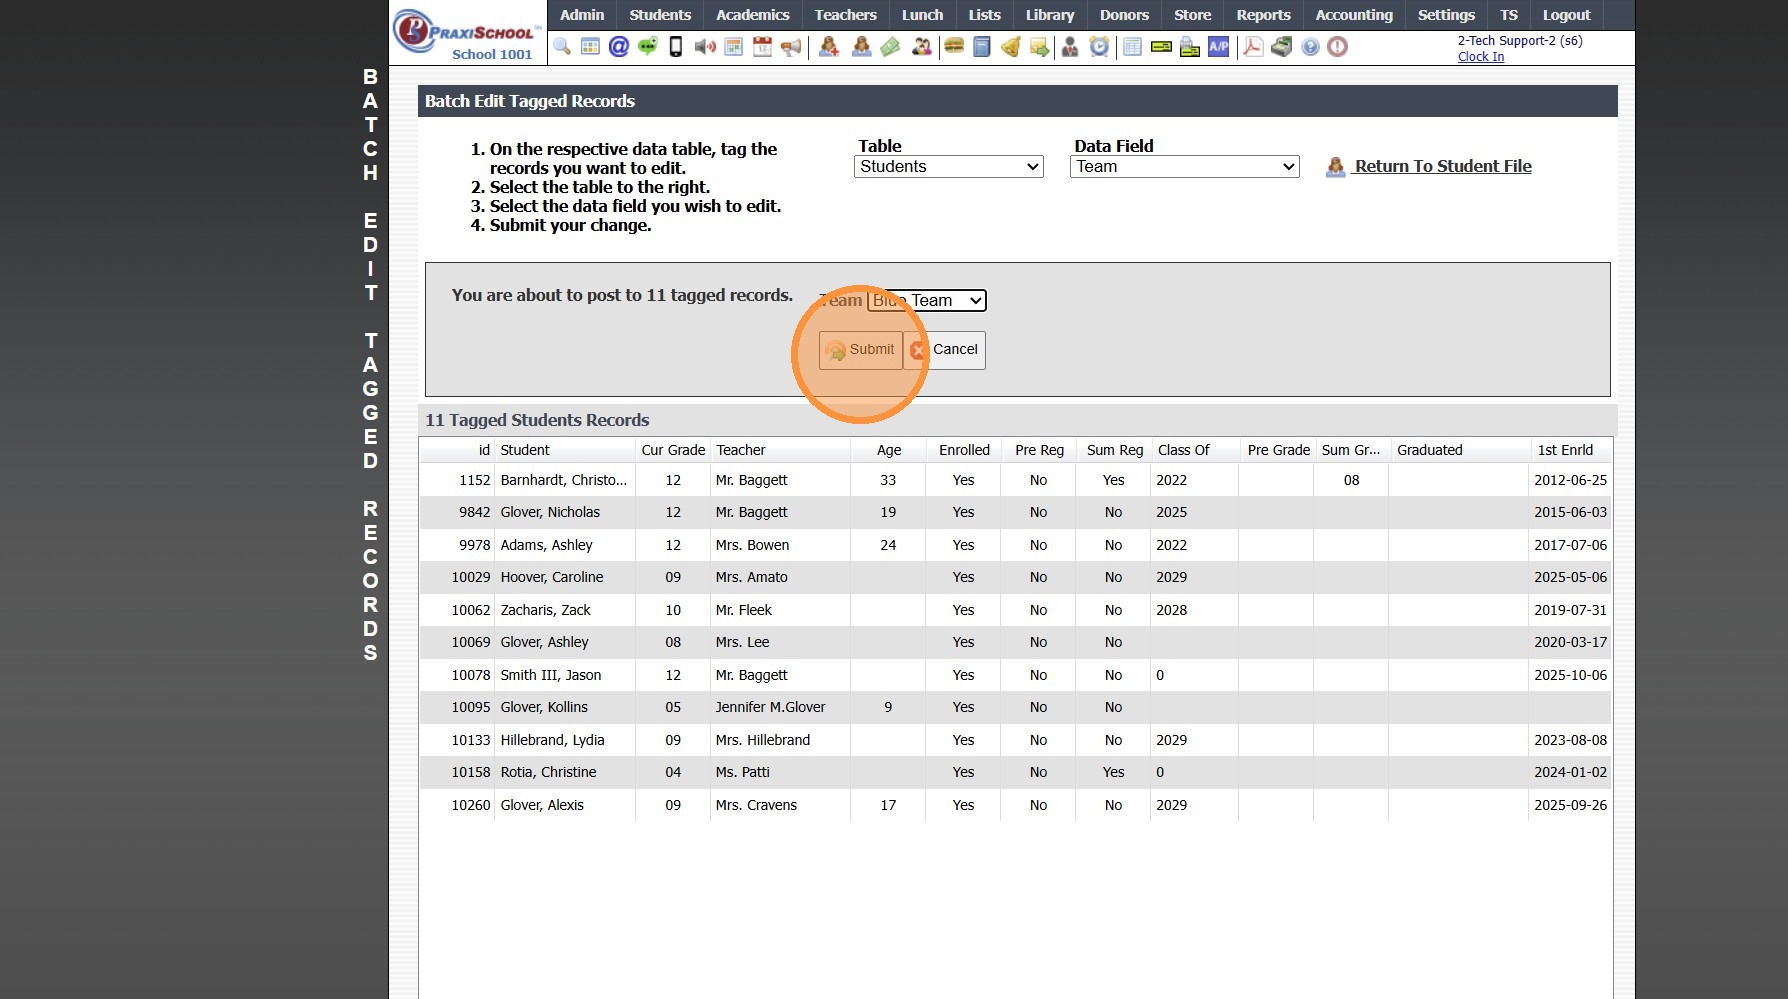Click the alarm clock icon
Screen dimensions: 1788x999
click(x=1099, y=47)
